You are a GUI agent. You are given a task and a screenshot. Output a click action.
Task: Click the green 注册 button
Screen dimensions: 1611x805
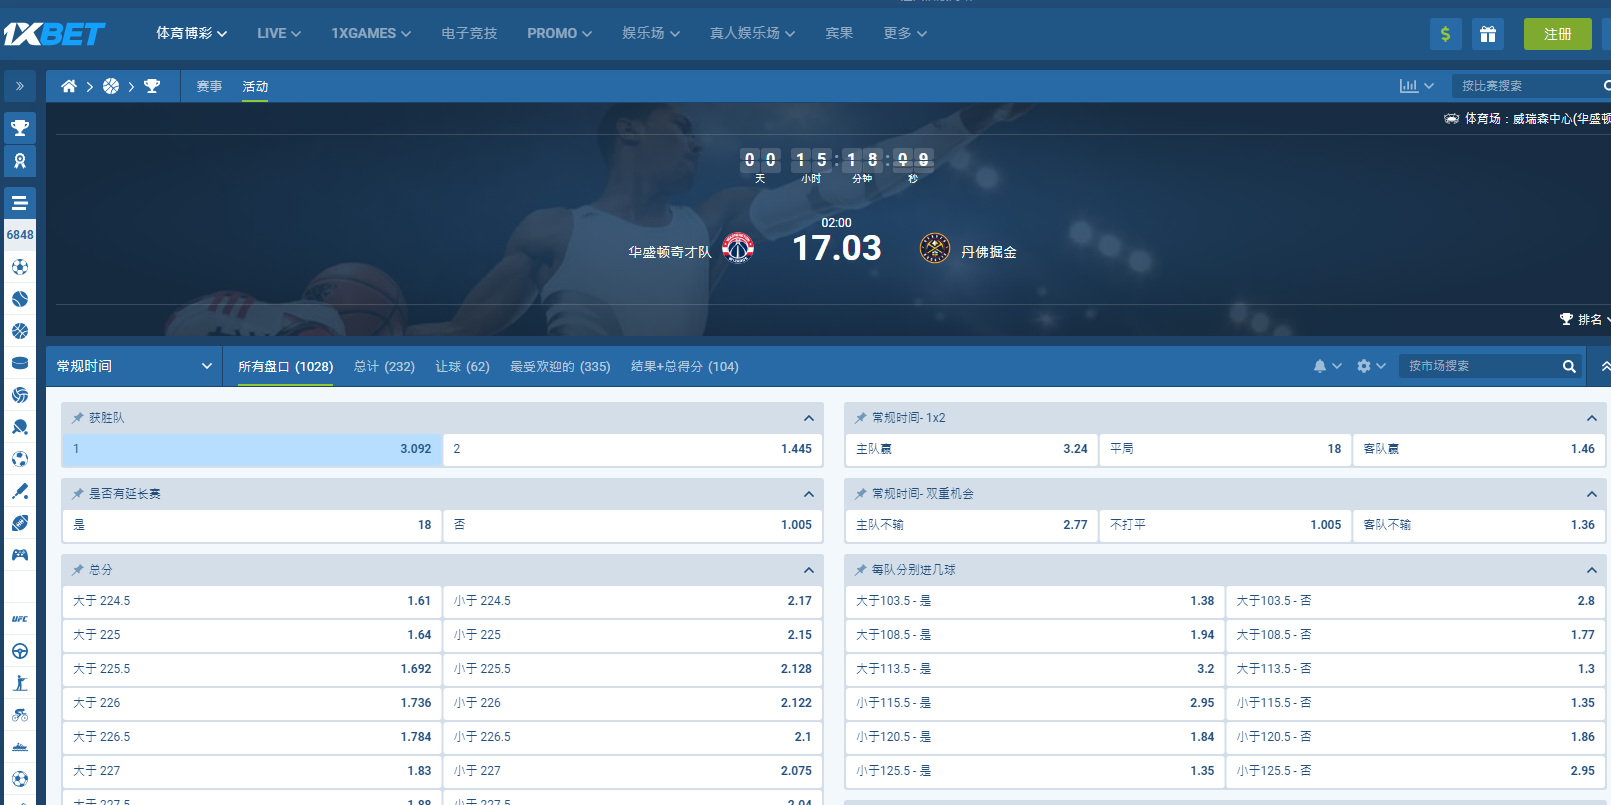[1556, 34]
